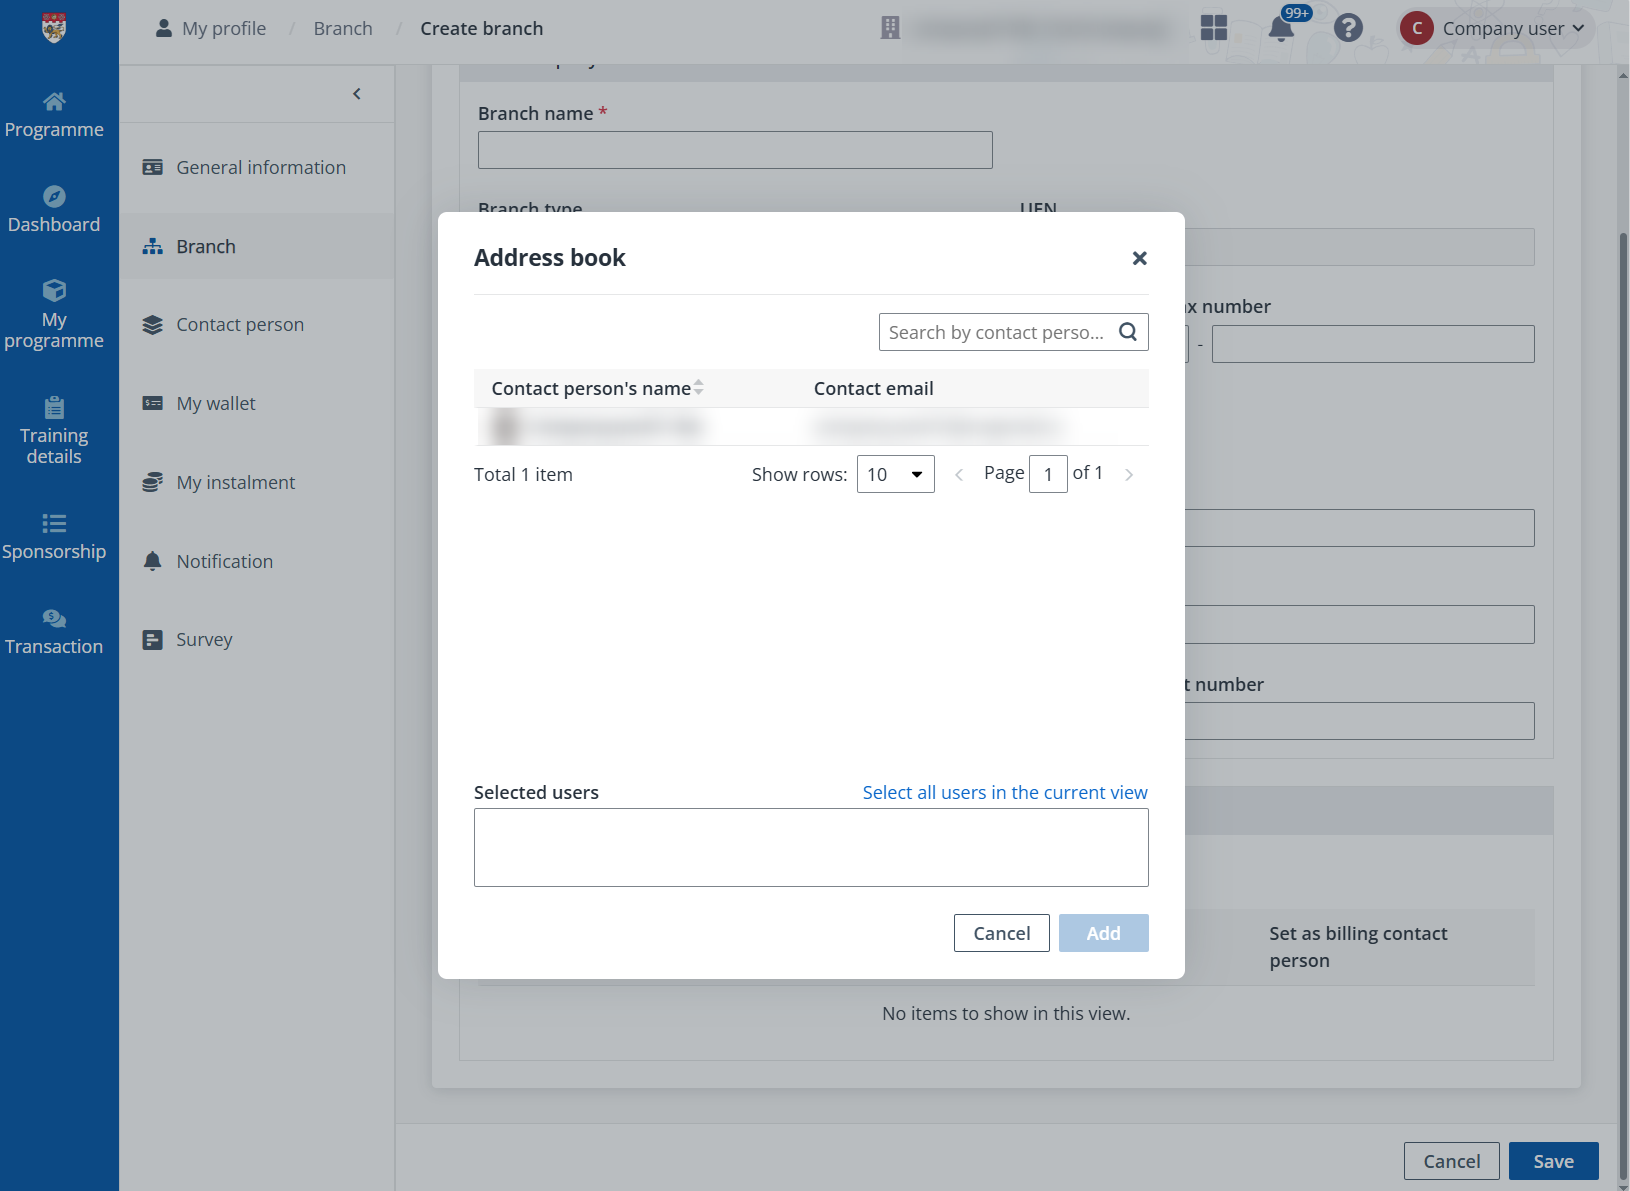Screen dimensions: 1630x1191
Task: Click the search magnifier in the Address book
Action: (1129, 331)
